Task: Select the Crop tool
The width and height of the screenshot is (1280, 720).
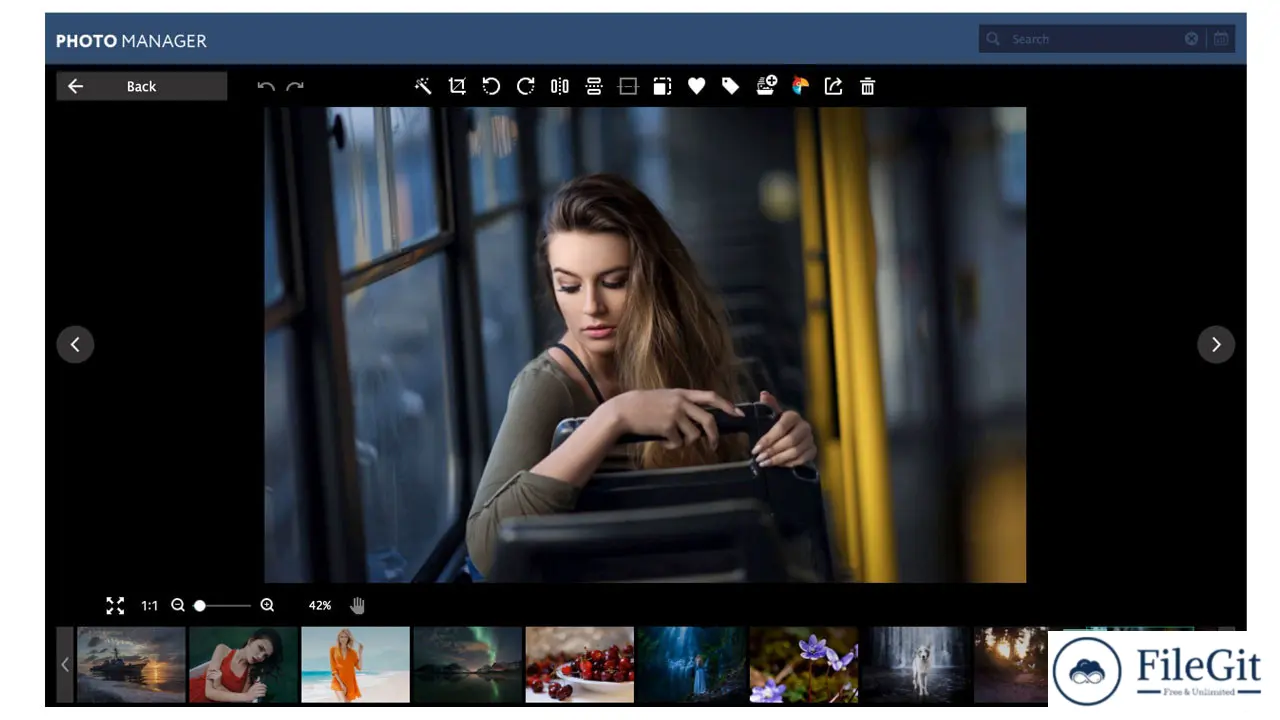Action: (x=457, y=86)
